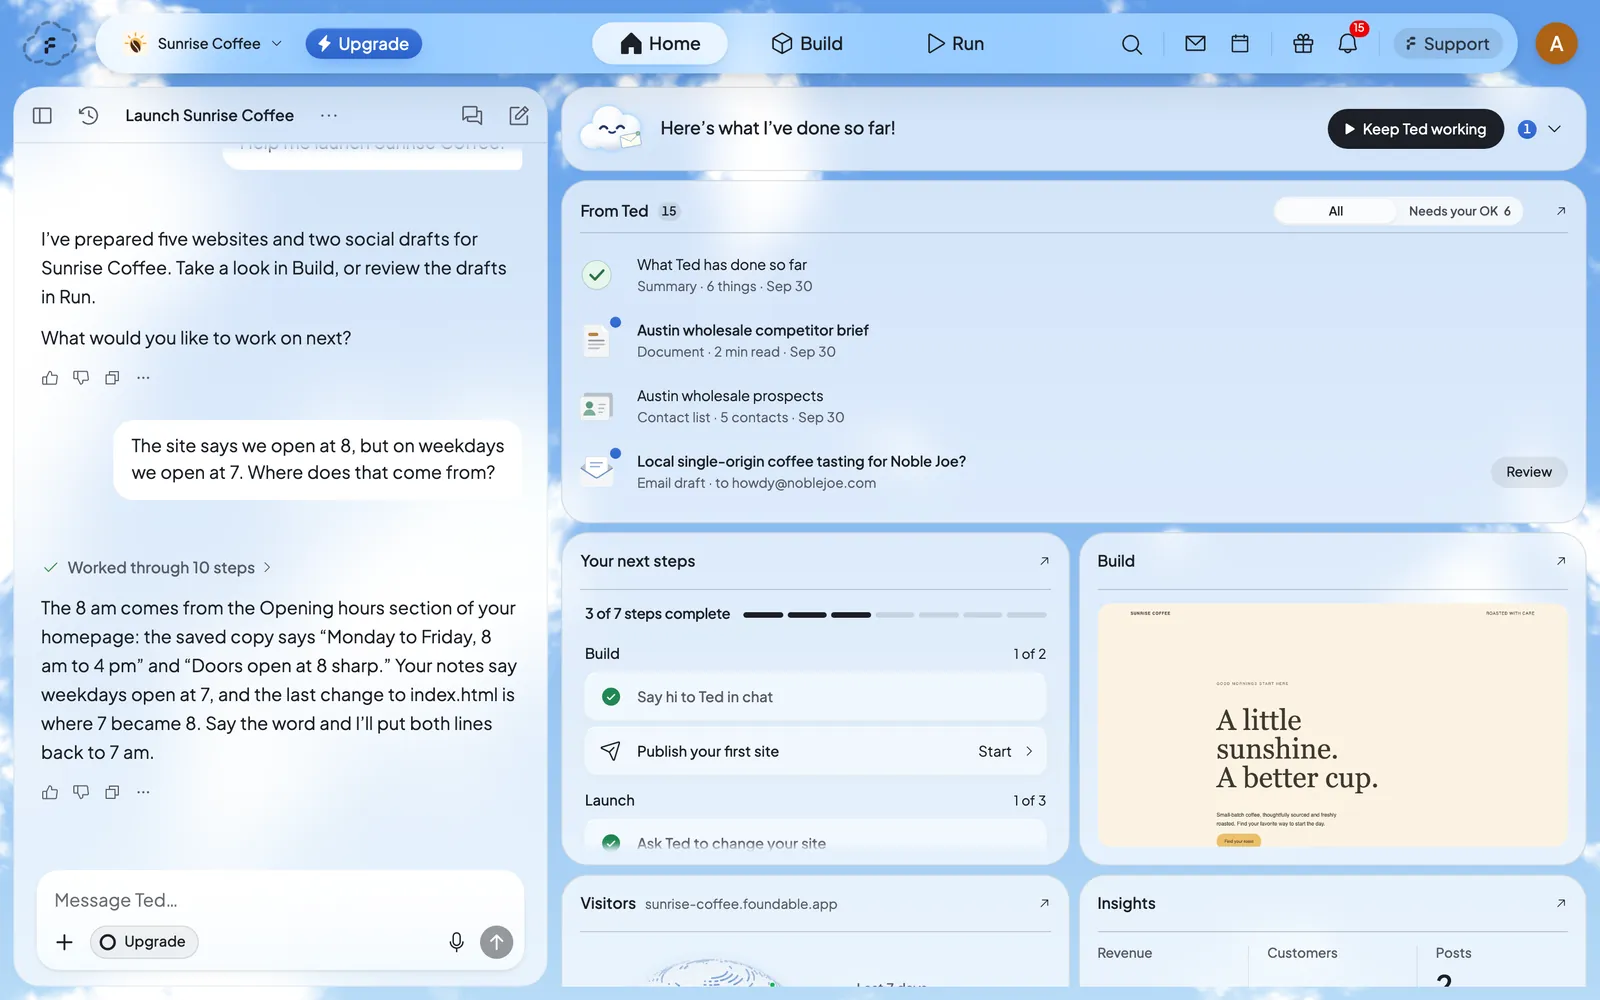
Task: Expand Your next steps panel arrow
Action: click(x=1044, y=561)
